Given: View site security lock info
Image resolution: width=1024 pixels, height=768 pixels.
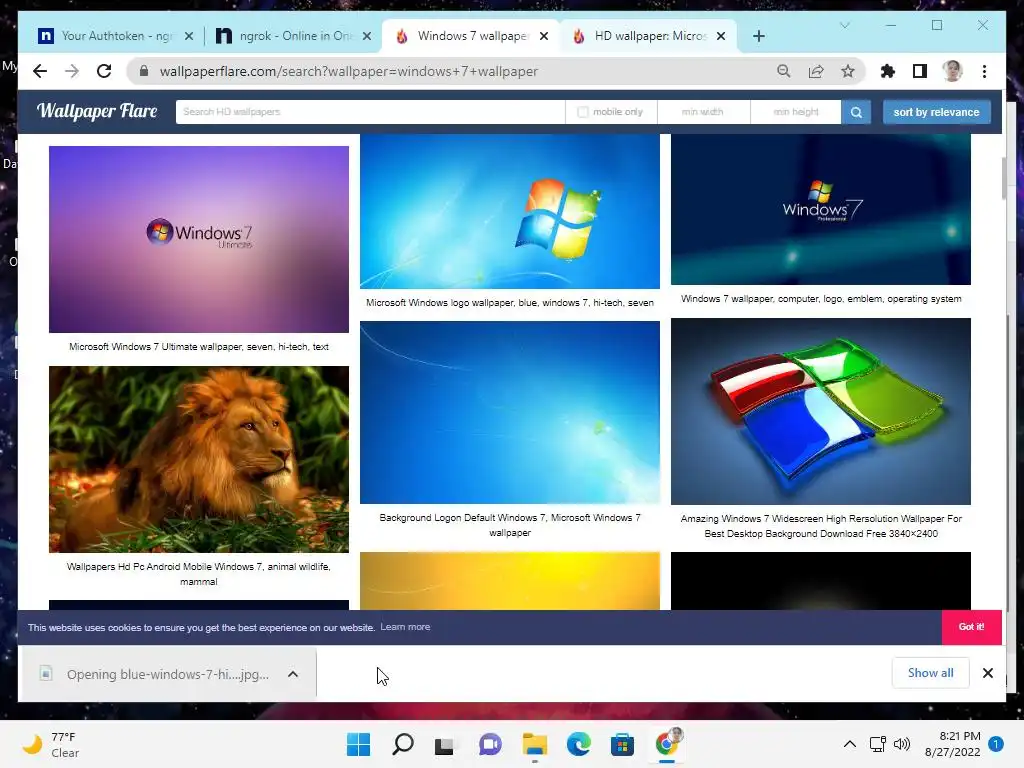Looking at the screenshot, I should (144, 71).
